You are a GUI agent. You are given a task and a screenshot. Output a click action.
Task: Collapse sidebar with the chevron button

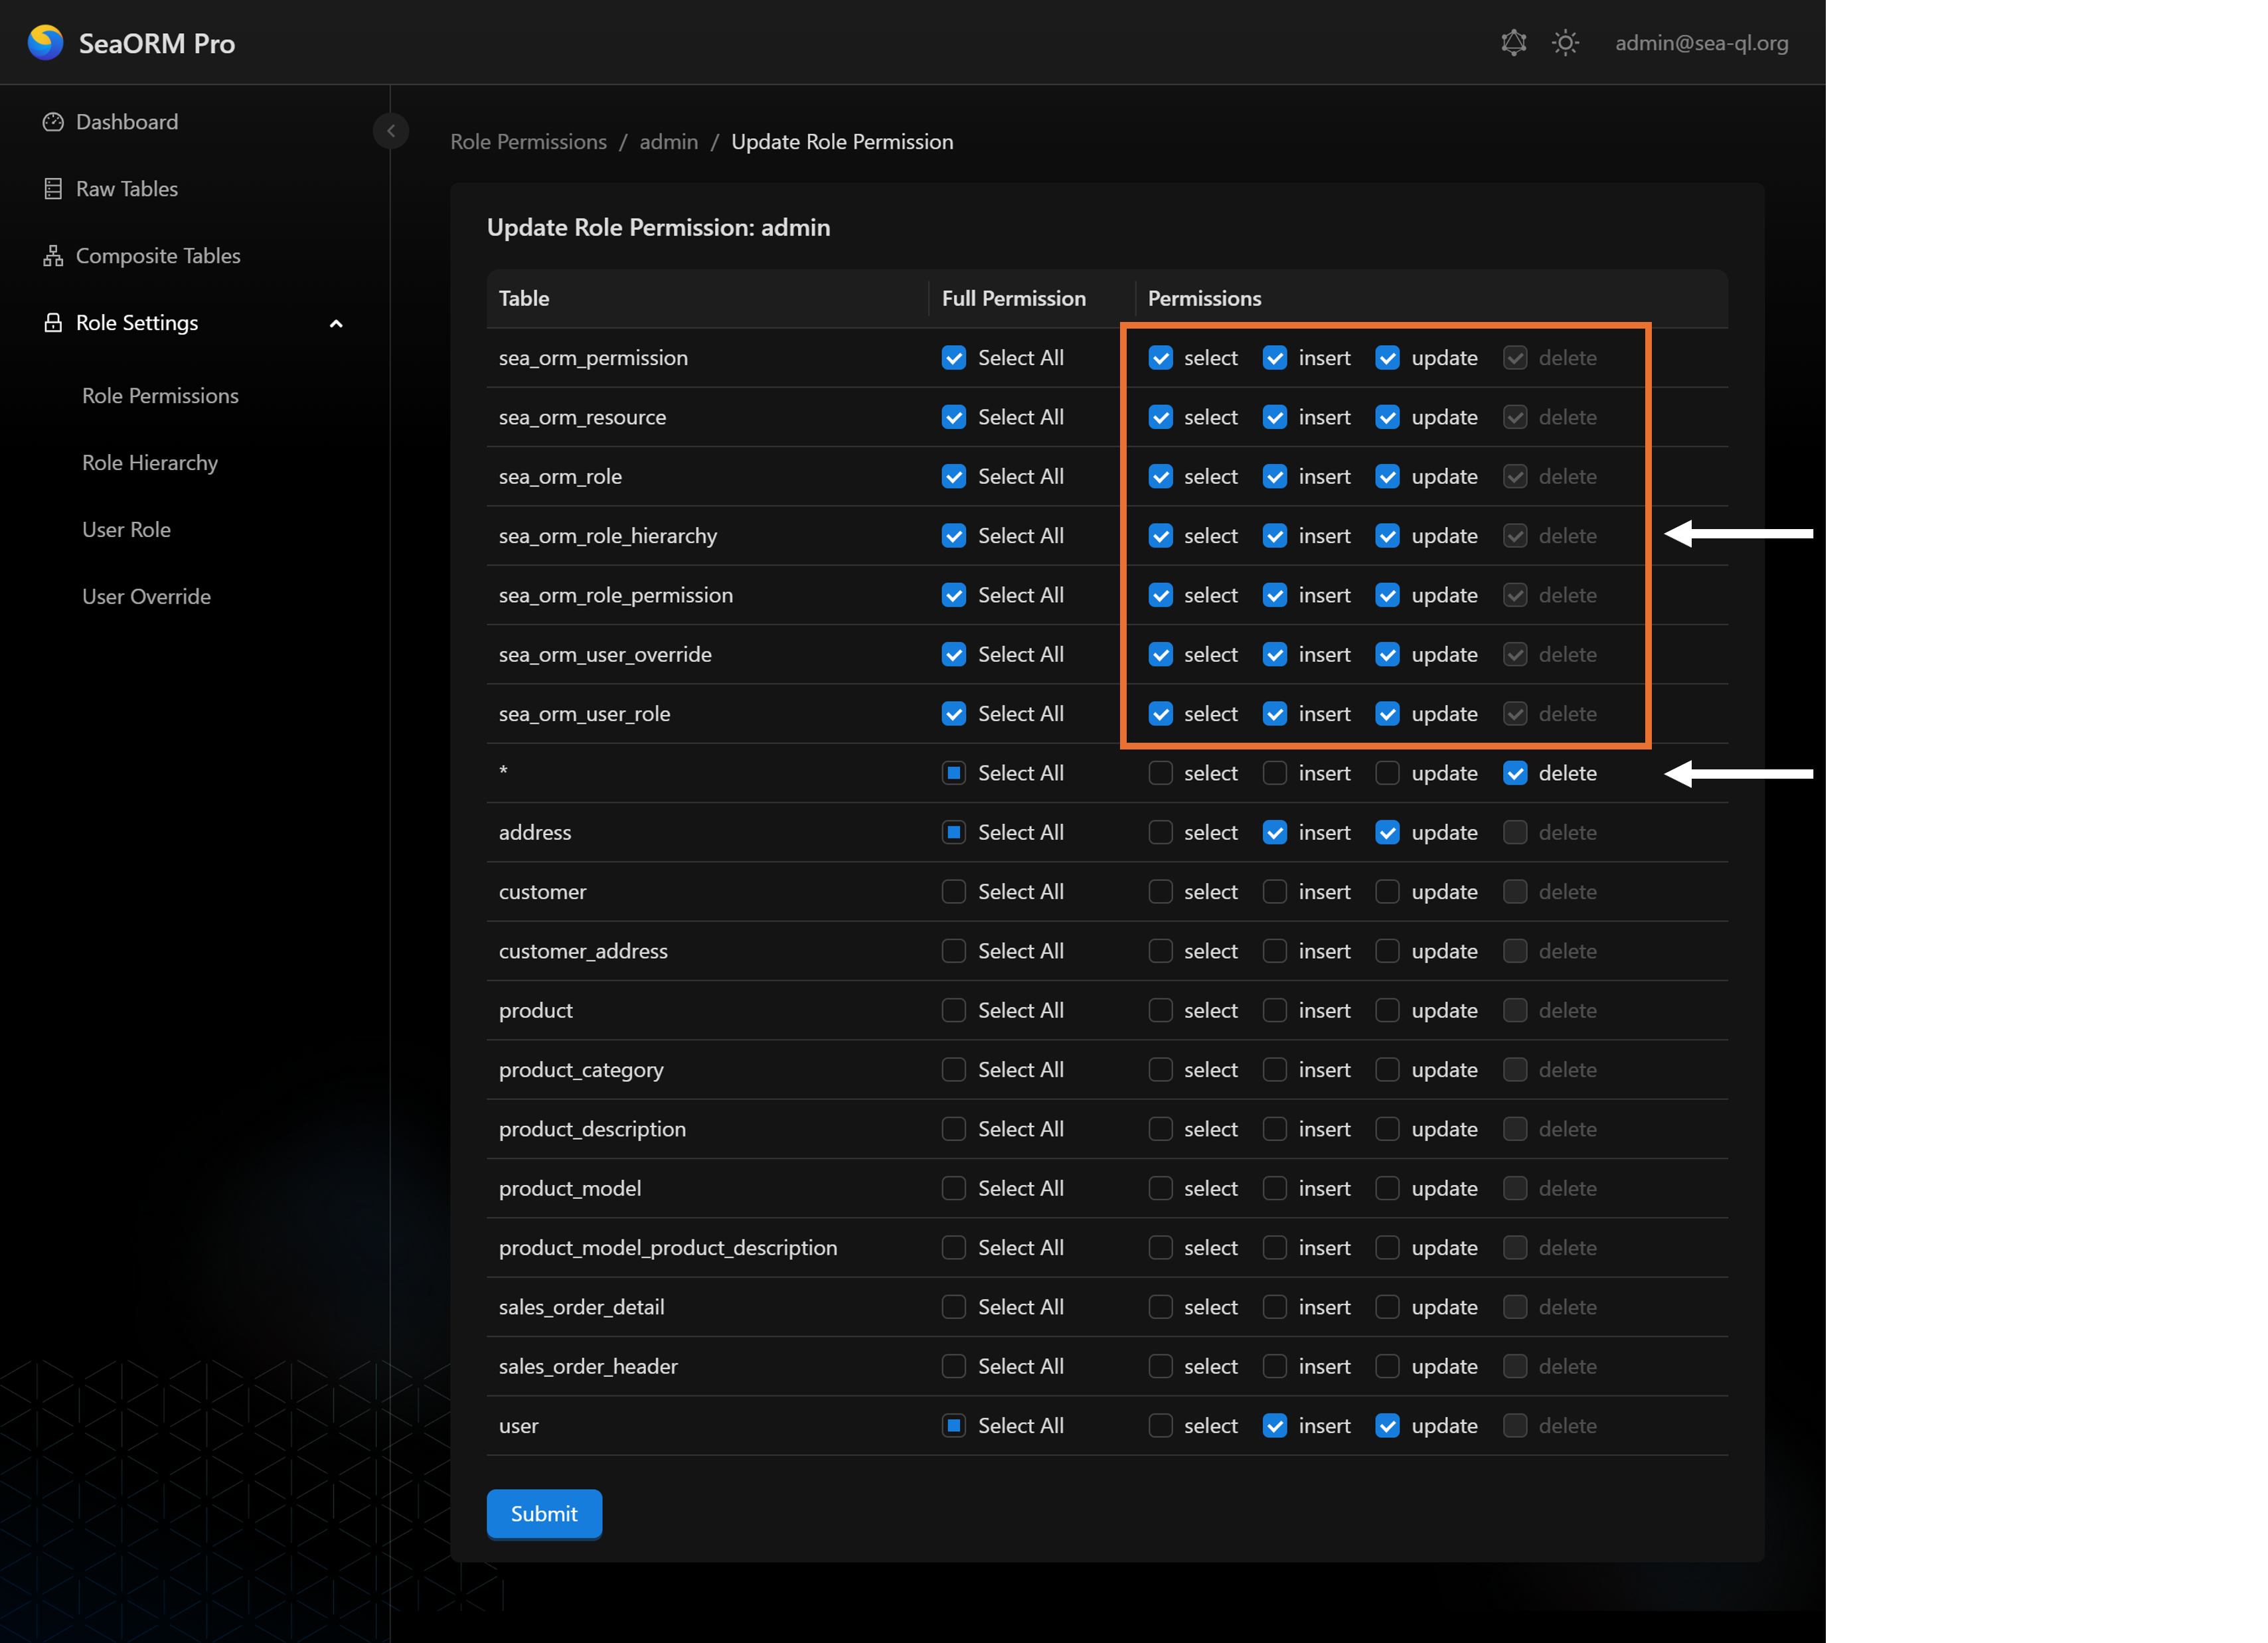click(x=390, y=131)
